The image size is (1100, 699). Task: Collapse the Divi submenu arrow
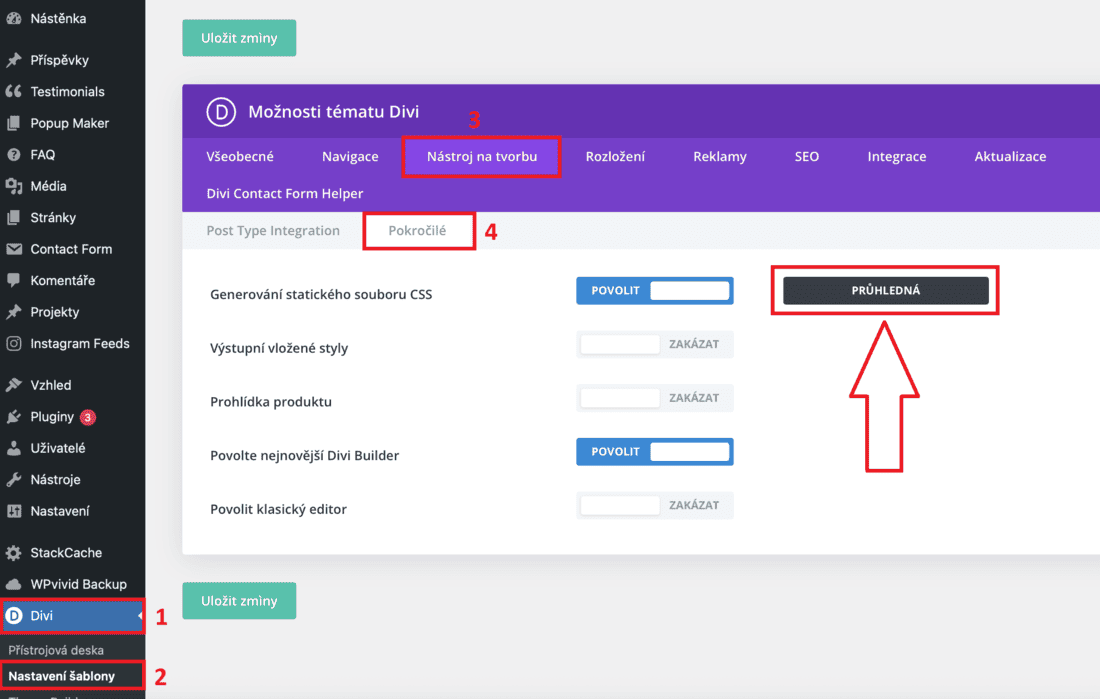140,615
